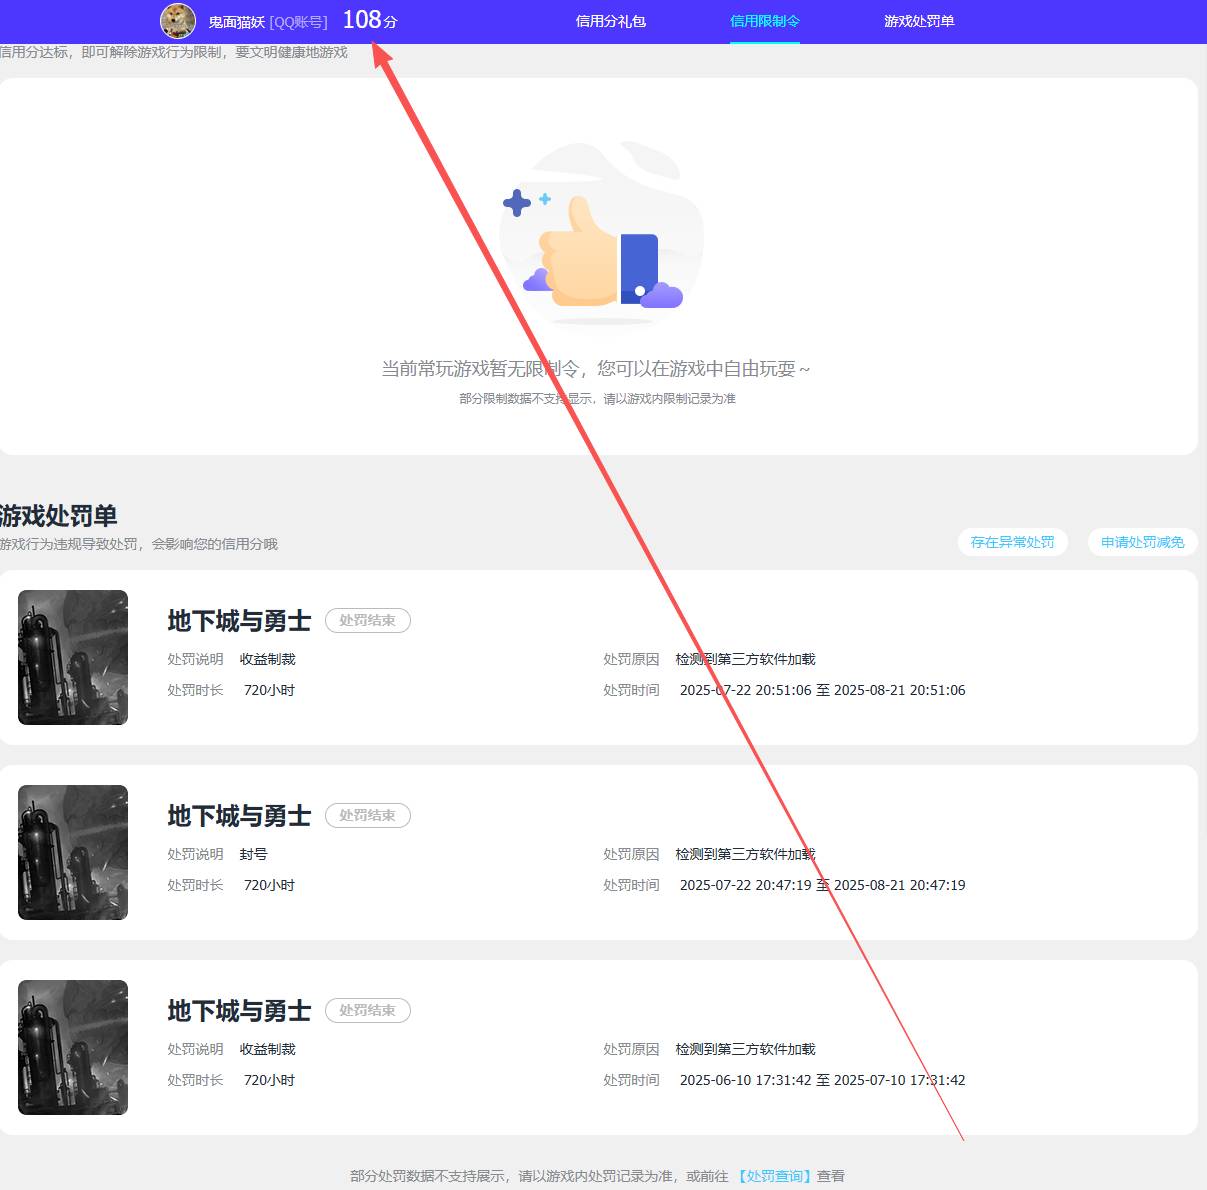The image size is (1207, 1190).
Task: Select the 地下城与勇士 title in the last card
Action: (x=239, y=1011)
